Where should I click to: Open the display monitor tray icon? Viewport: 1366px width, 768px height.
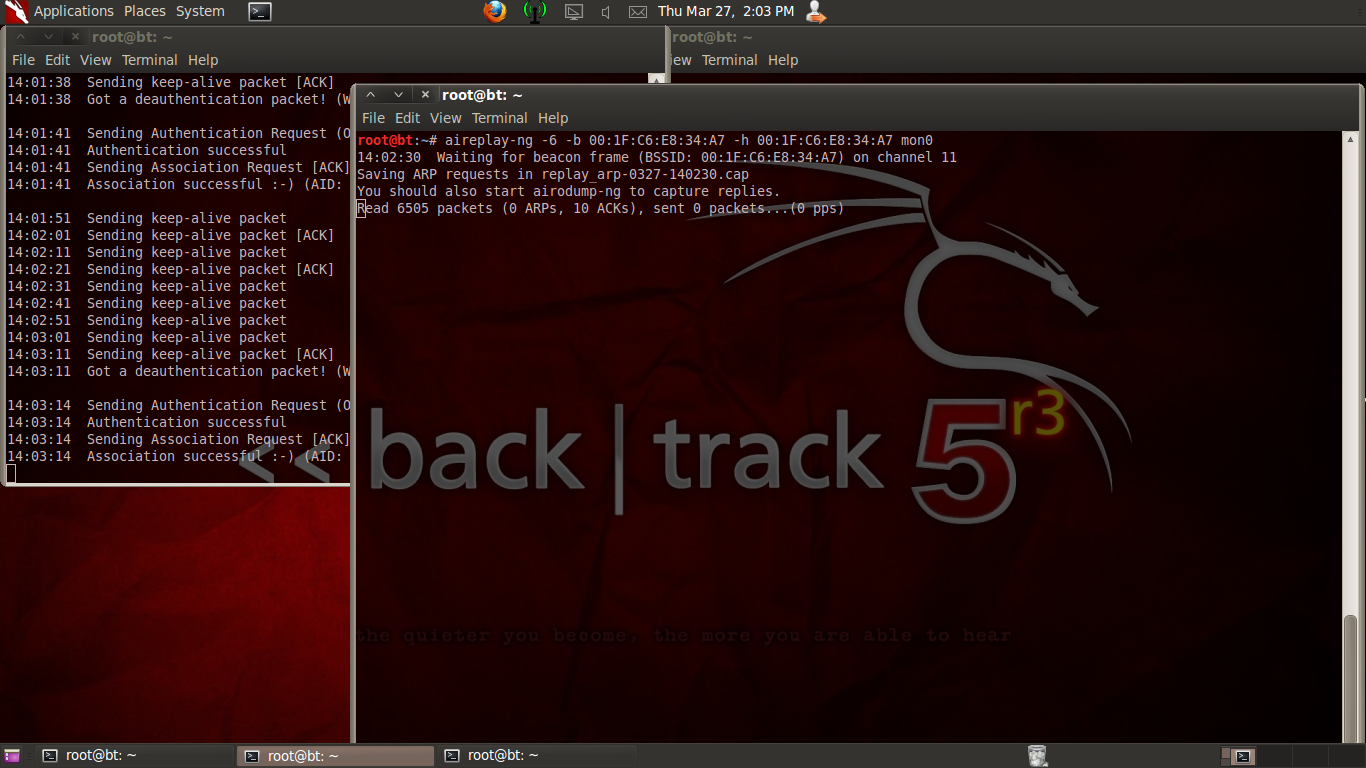click(573, 12)
